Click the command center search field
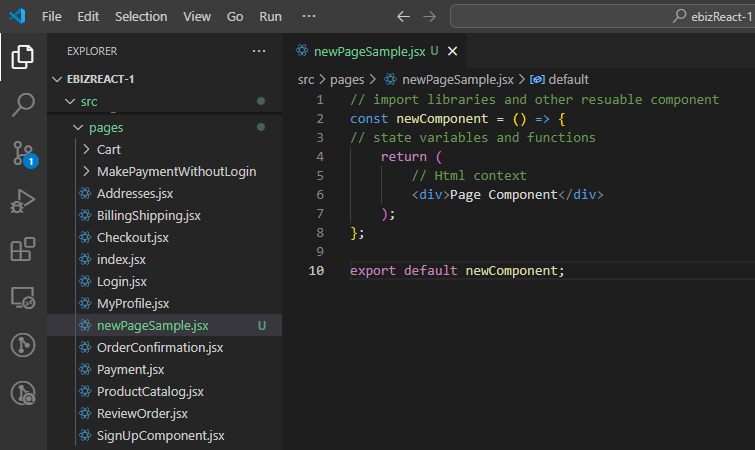Viewport: 755px width, 450px height. (602, 16)
